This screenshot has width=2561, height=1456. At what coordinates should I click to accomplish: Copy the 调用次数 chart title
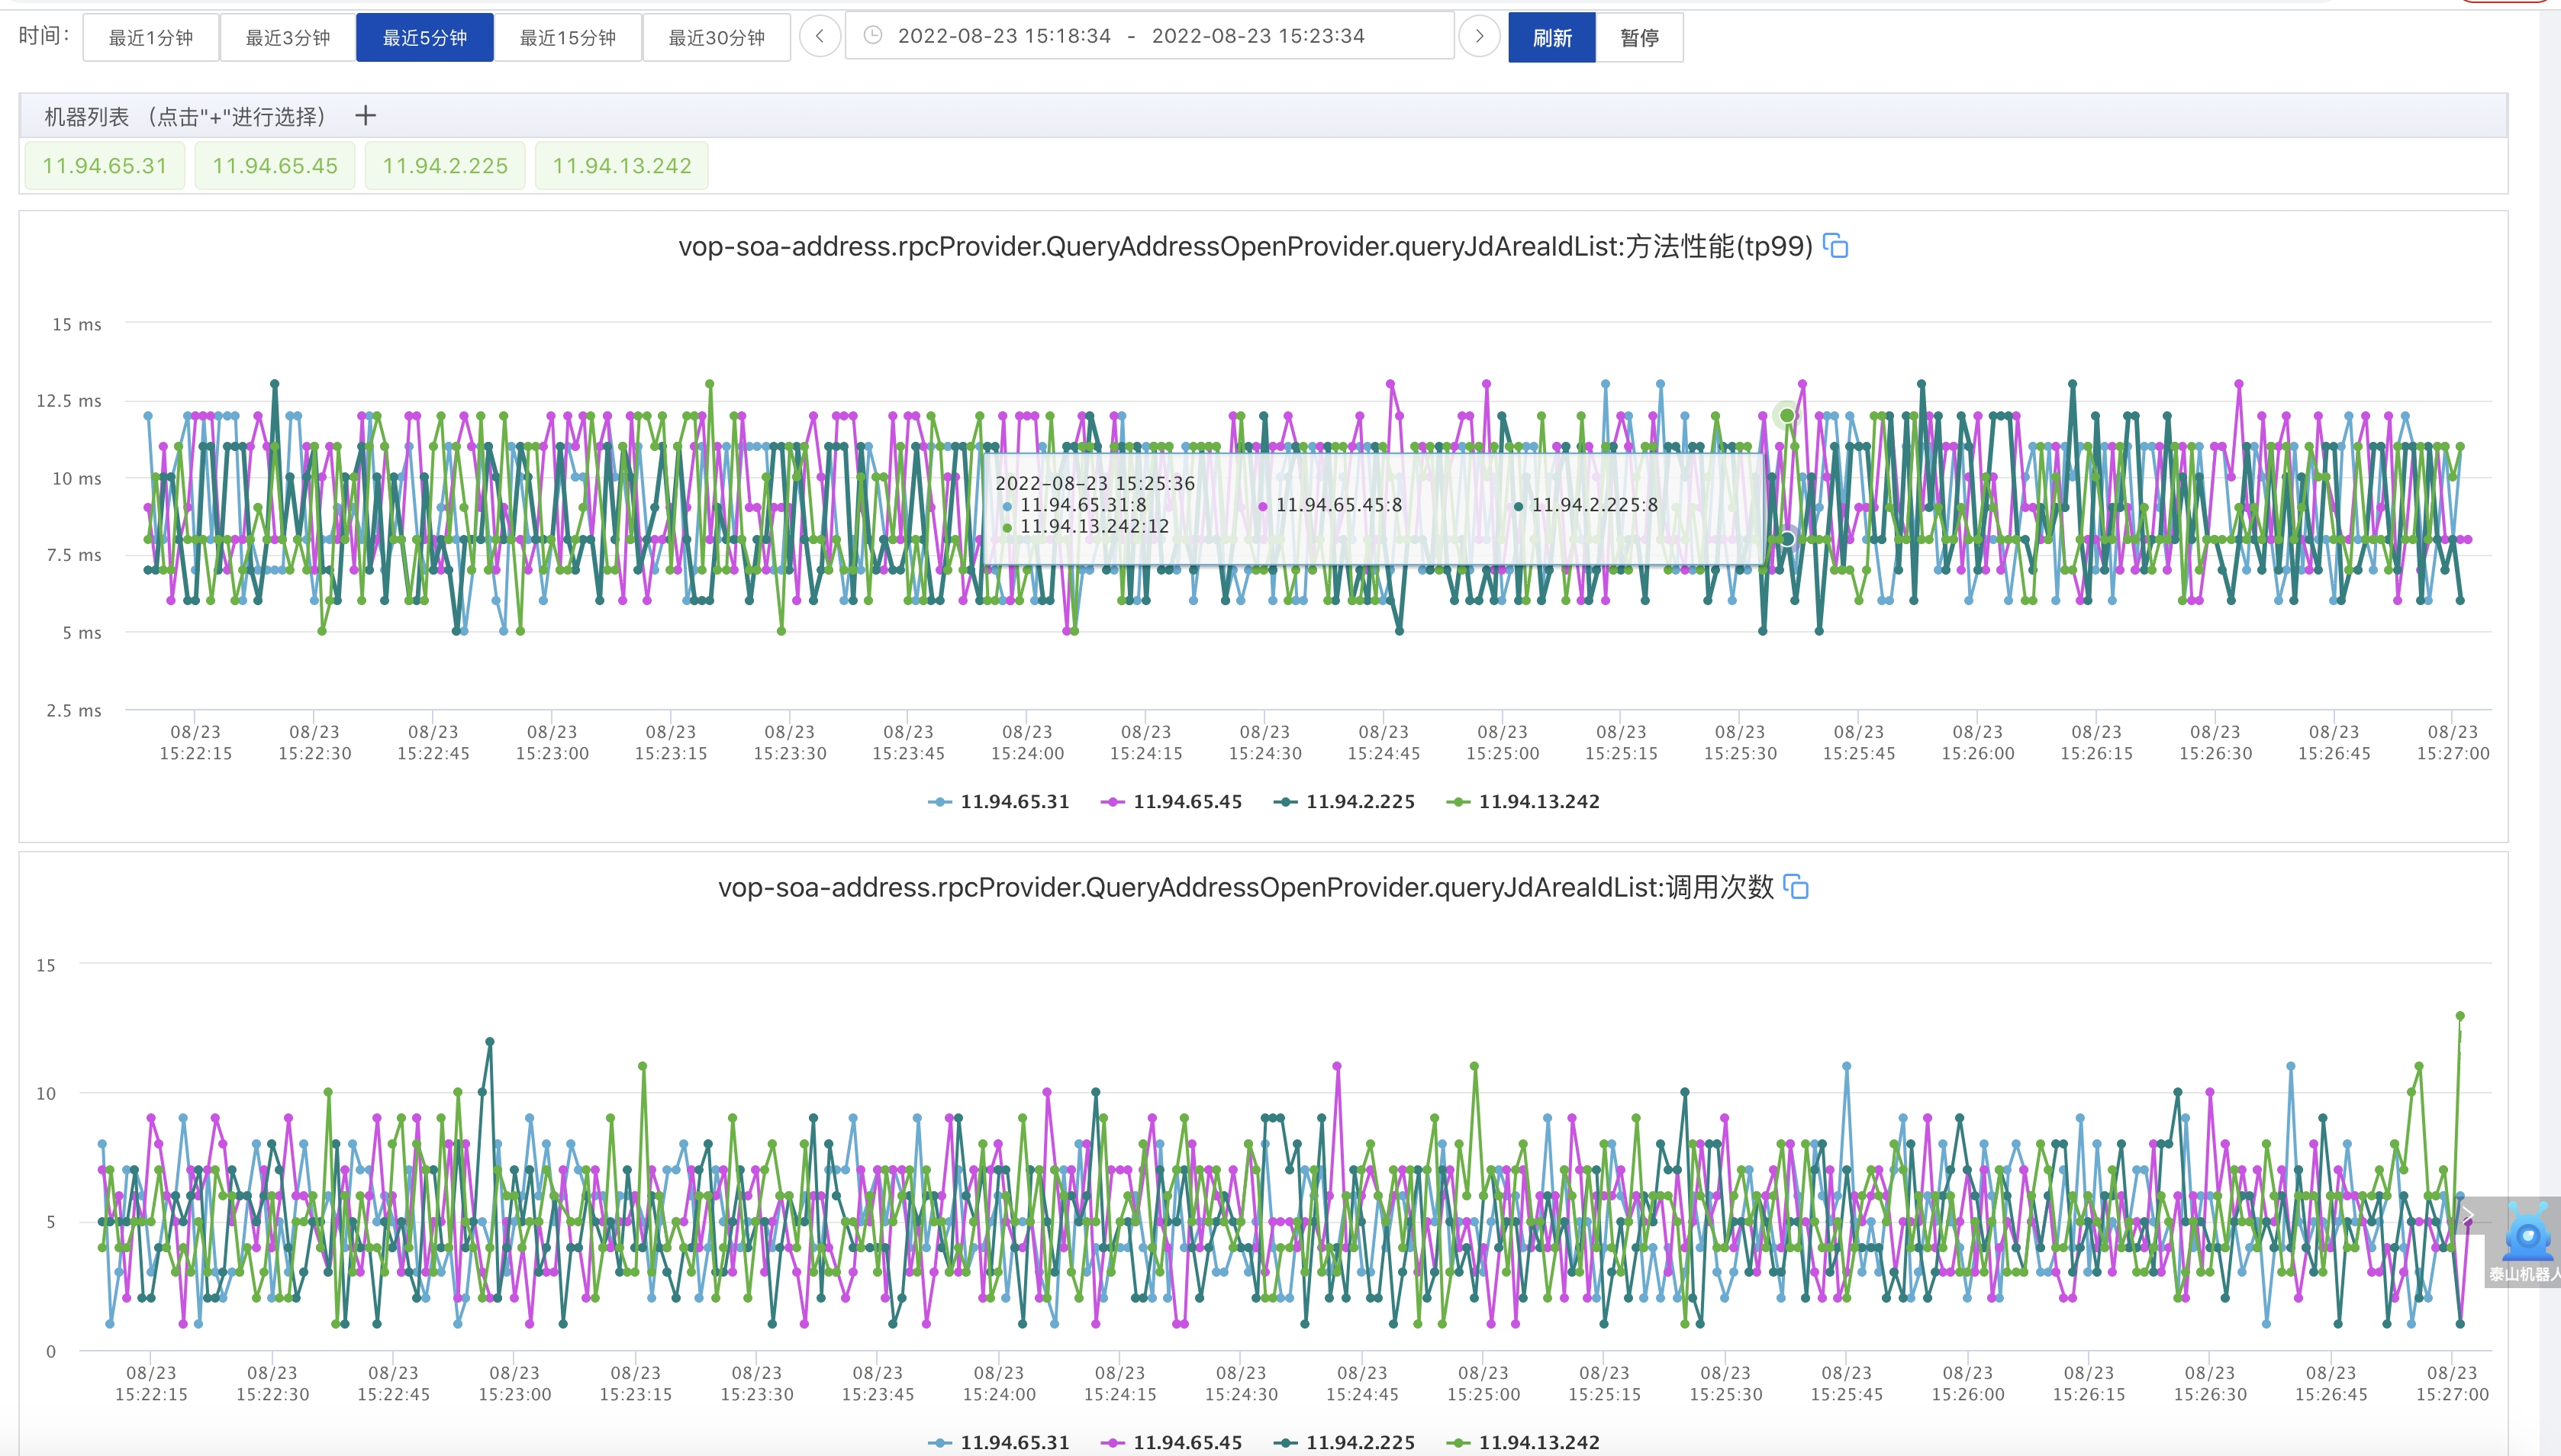(x=1796, y=887)
